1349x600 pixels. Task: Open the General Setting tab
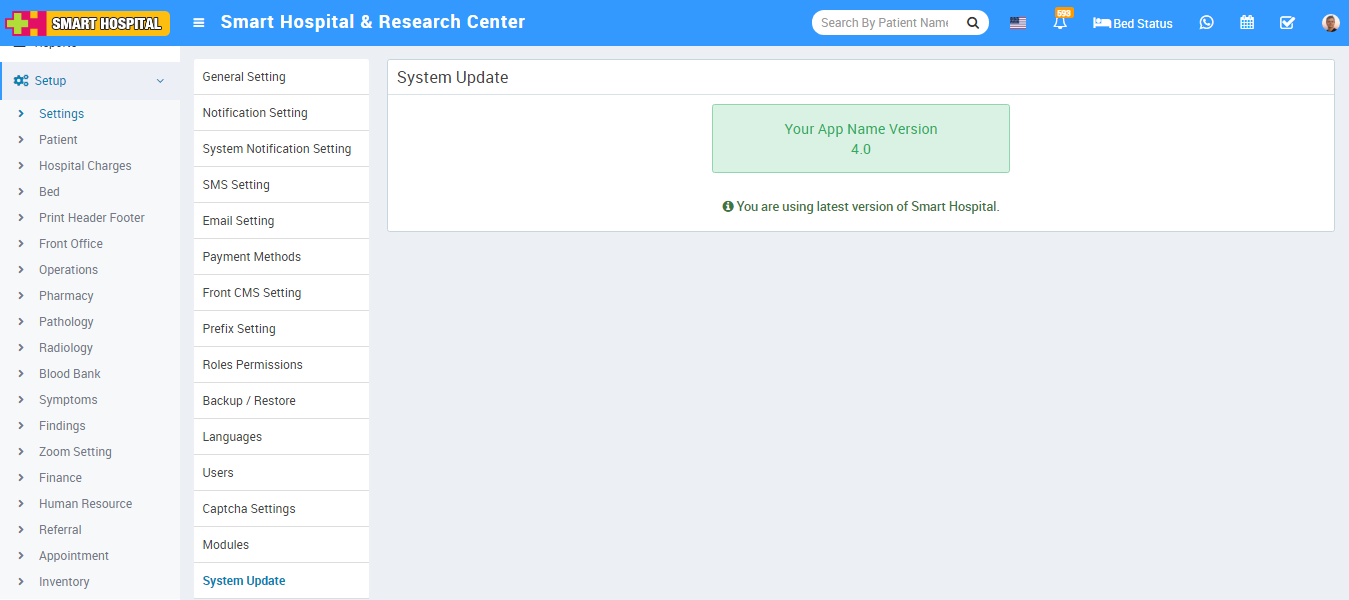coord(244,77)
